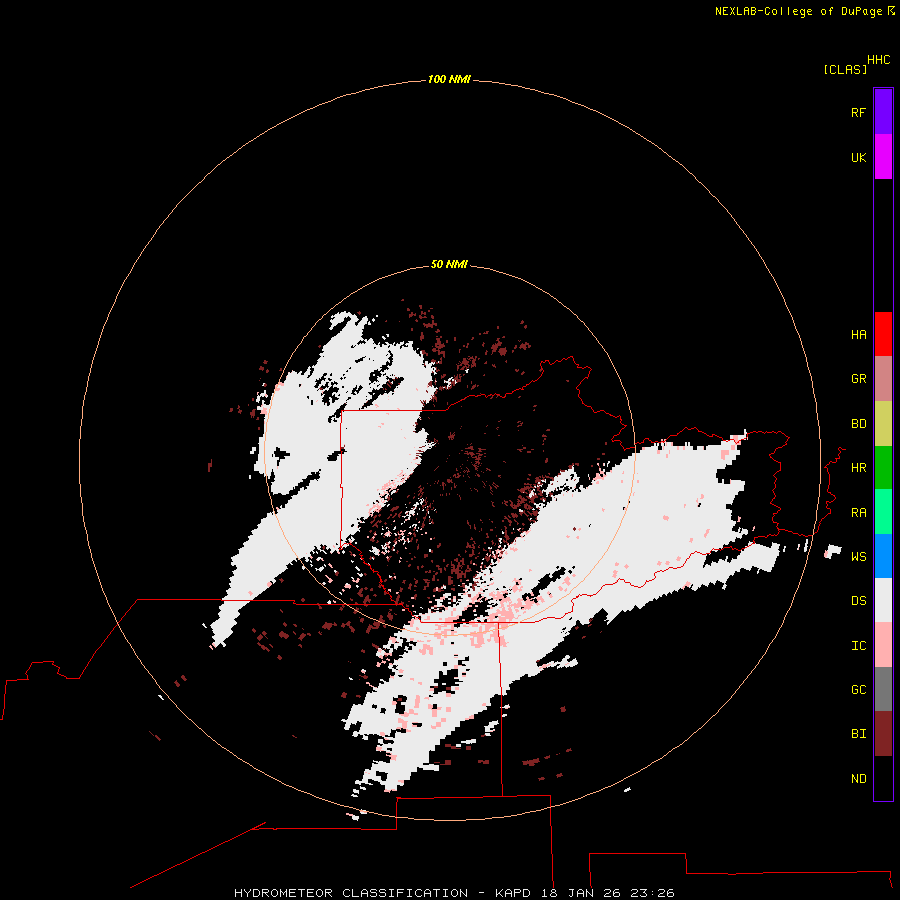The width and height of the screenshot is (900, 900).
Task: Click the IC pink legend swatch
Action: coord(883,645)
